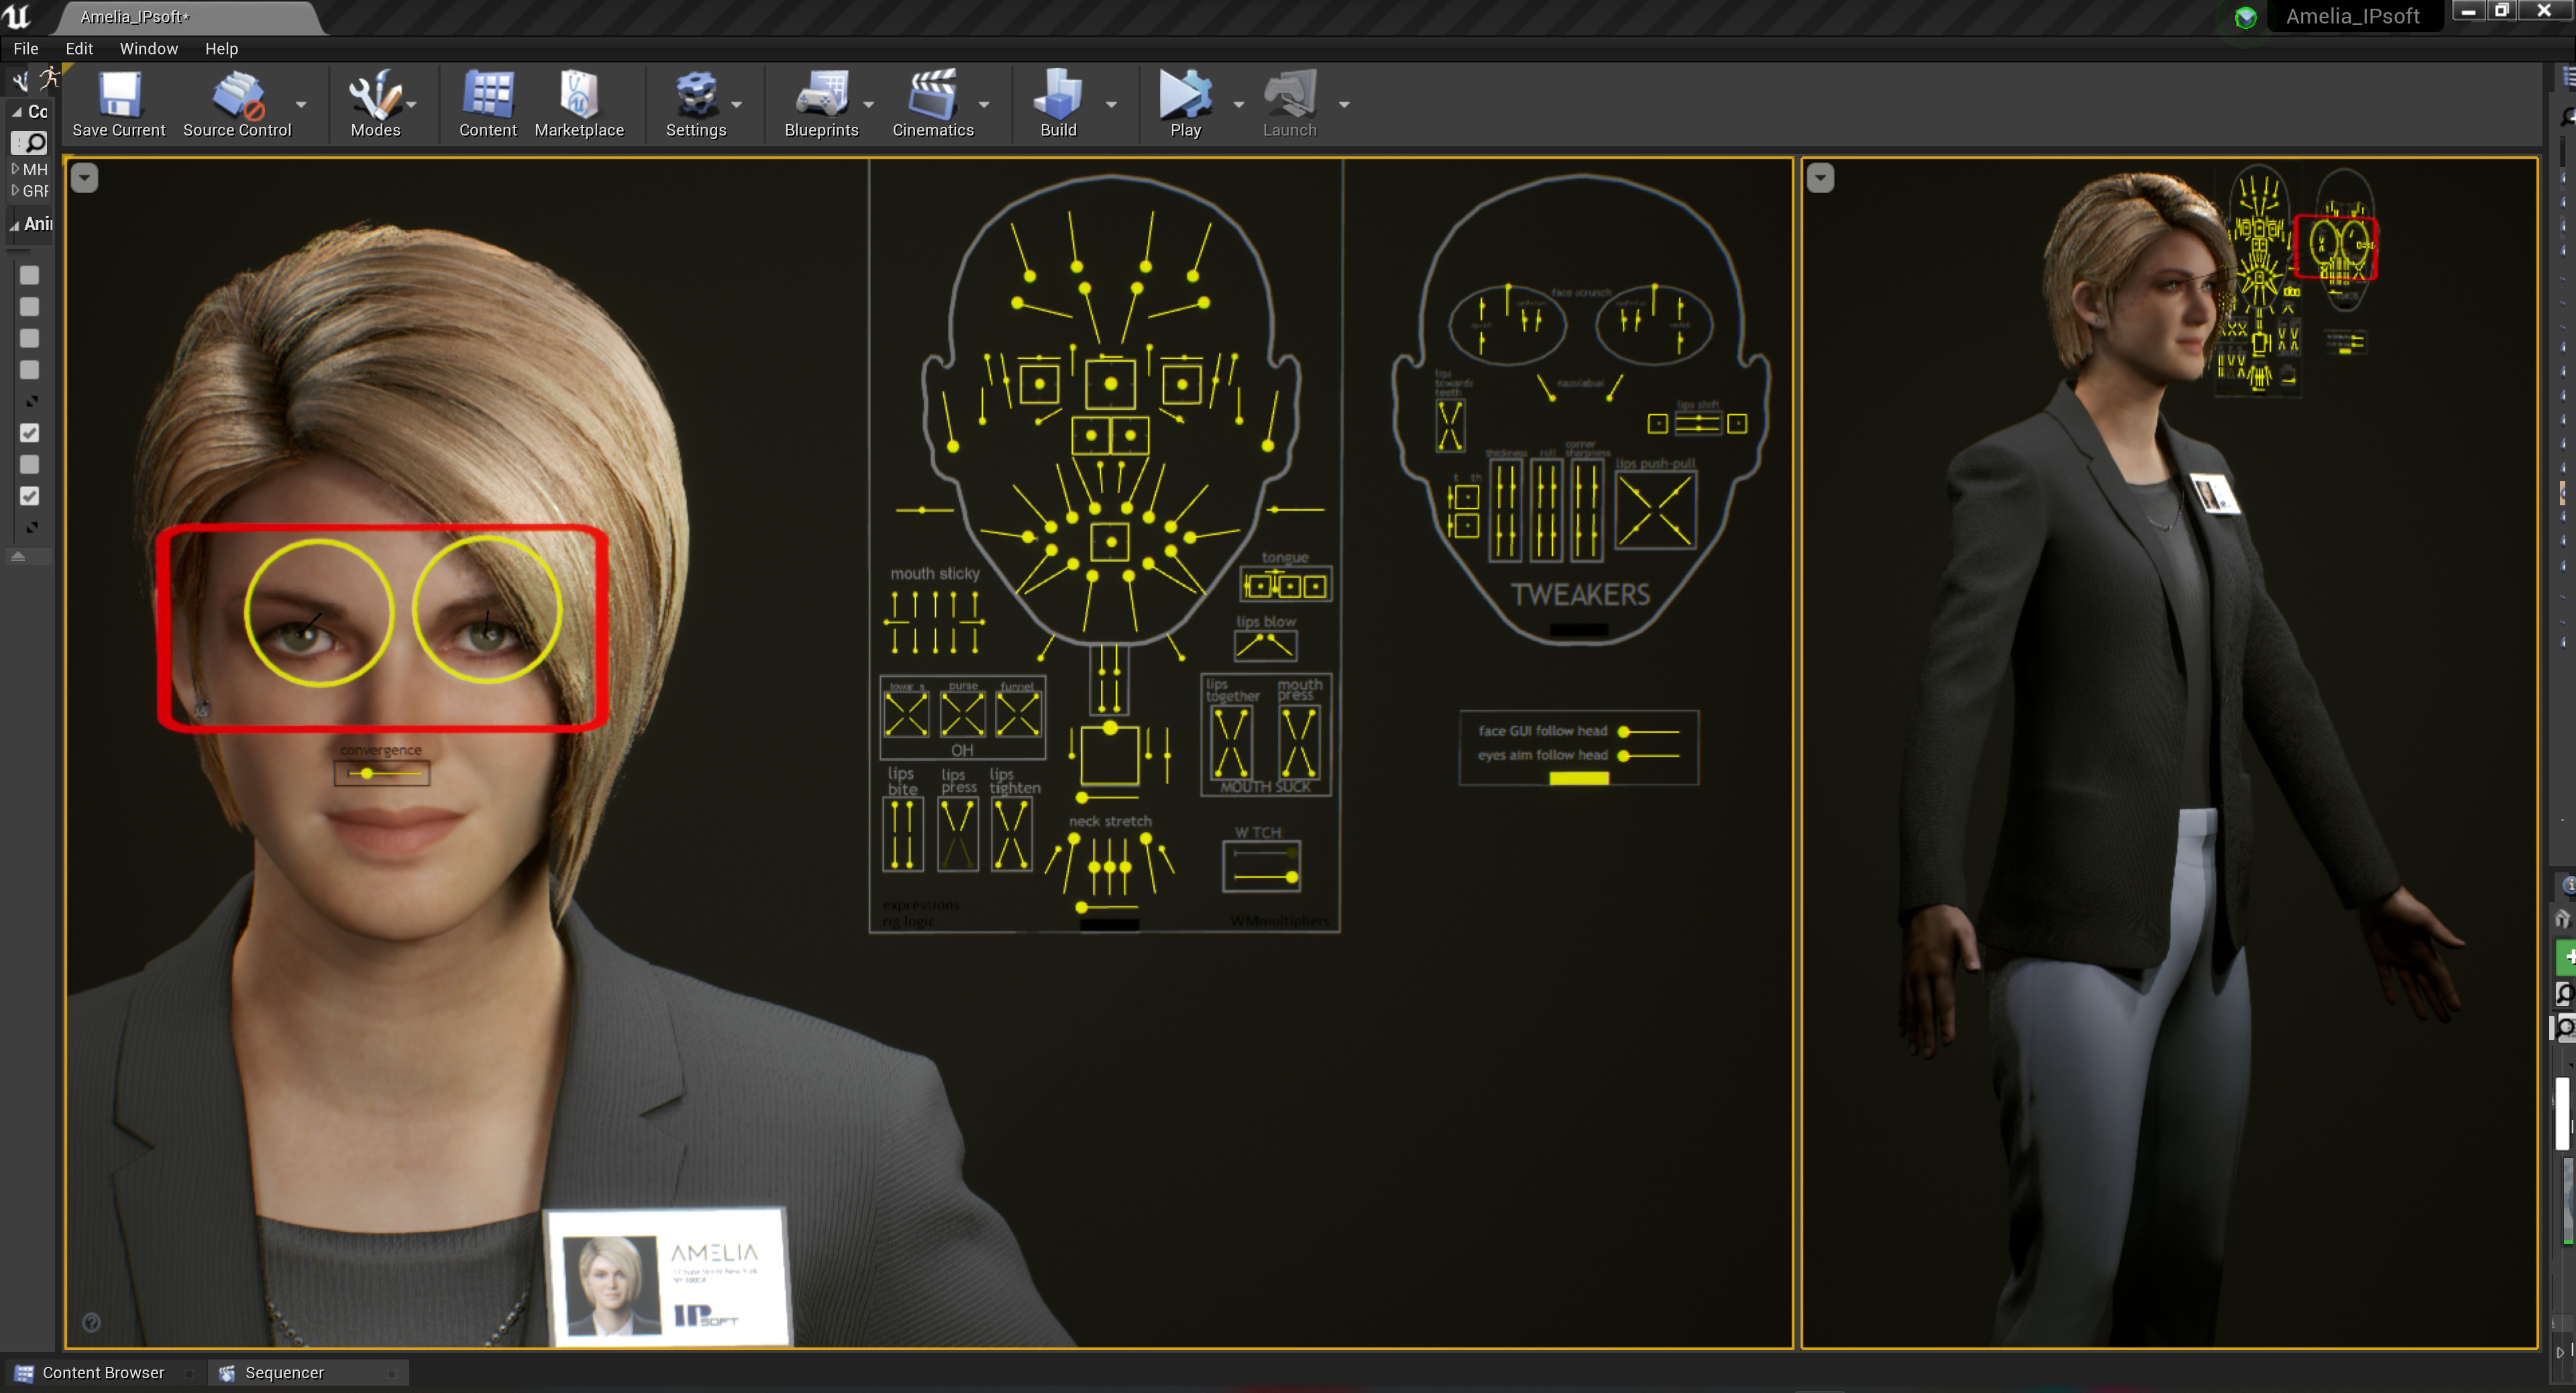Open the Modes dropdown arrow
2576x1393 pixels.
click(x=411, y=104)
